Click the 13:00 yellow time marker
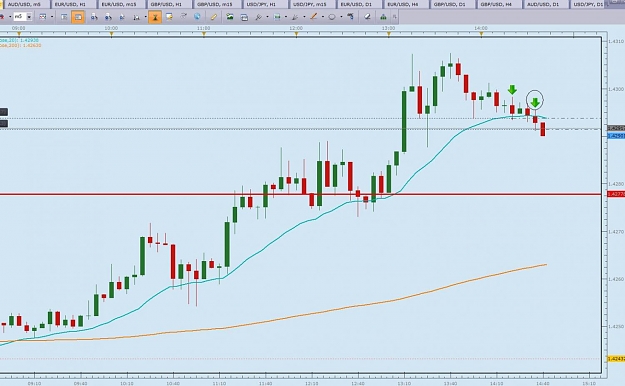 tap(389, 34)
